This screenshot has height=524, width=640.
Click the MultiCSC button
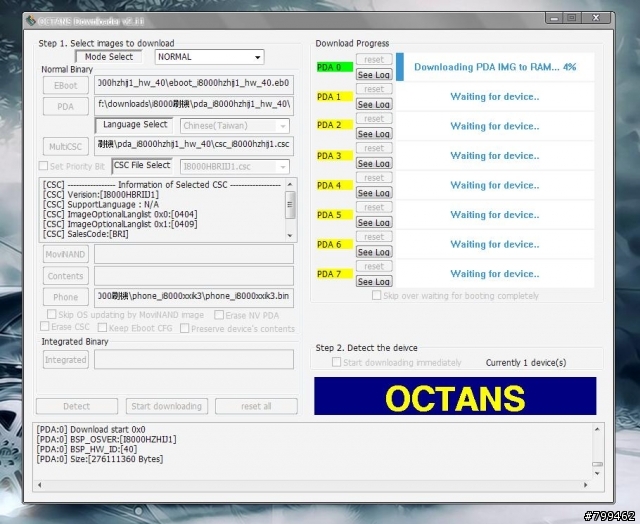[x=66, y=147]
